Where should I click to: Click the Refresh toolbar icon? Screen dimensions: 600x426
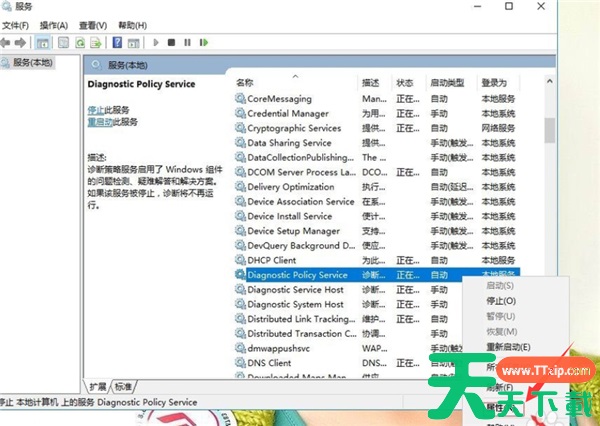click(x=78, y=43)
